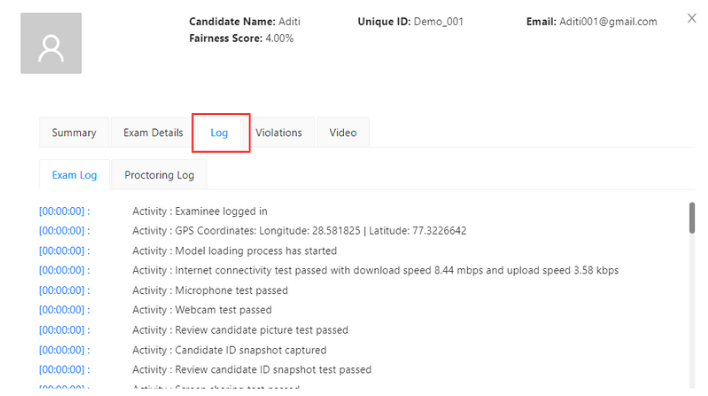This screenshot has width=708, height=396.
Task: Click timestamp beside GPS Coordinates entry
Action: pyautogui.click(x=65, y=231)
